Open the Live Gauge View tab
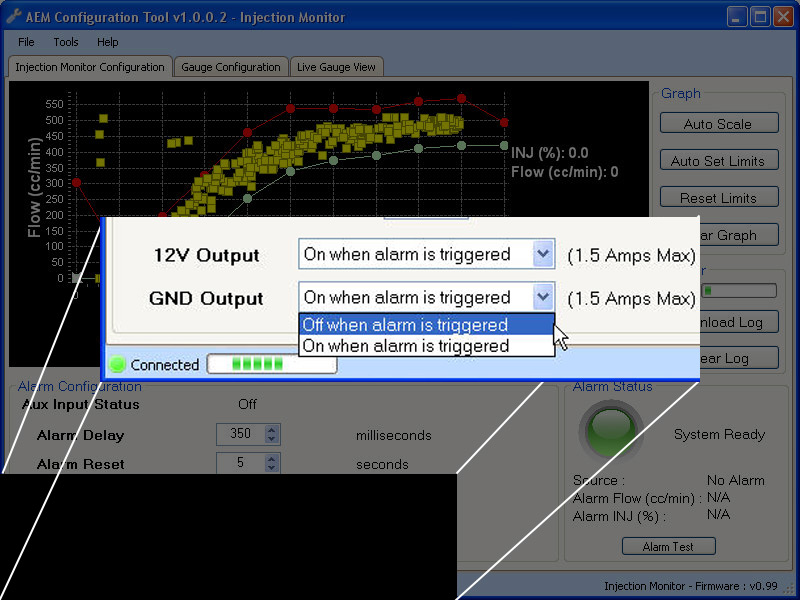Viewport: 800px width, 600px height. pos(336,67)
